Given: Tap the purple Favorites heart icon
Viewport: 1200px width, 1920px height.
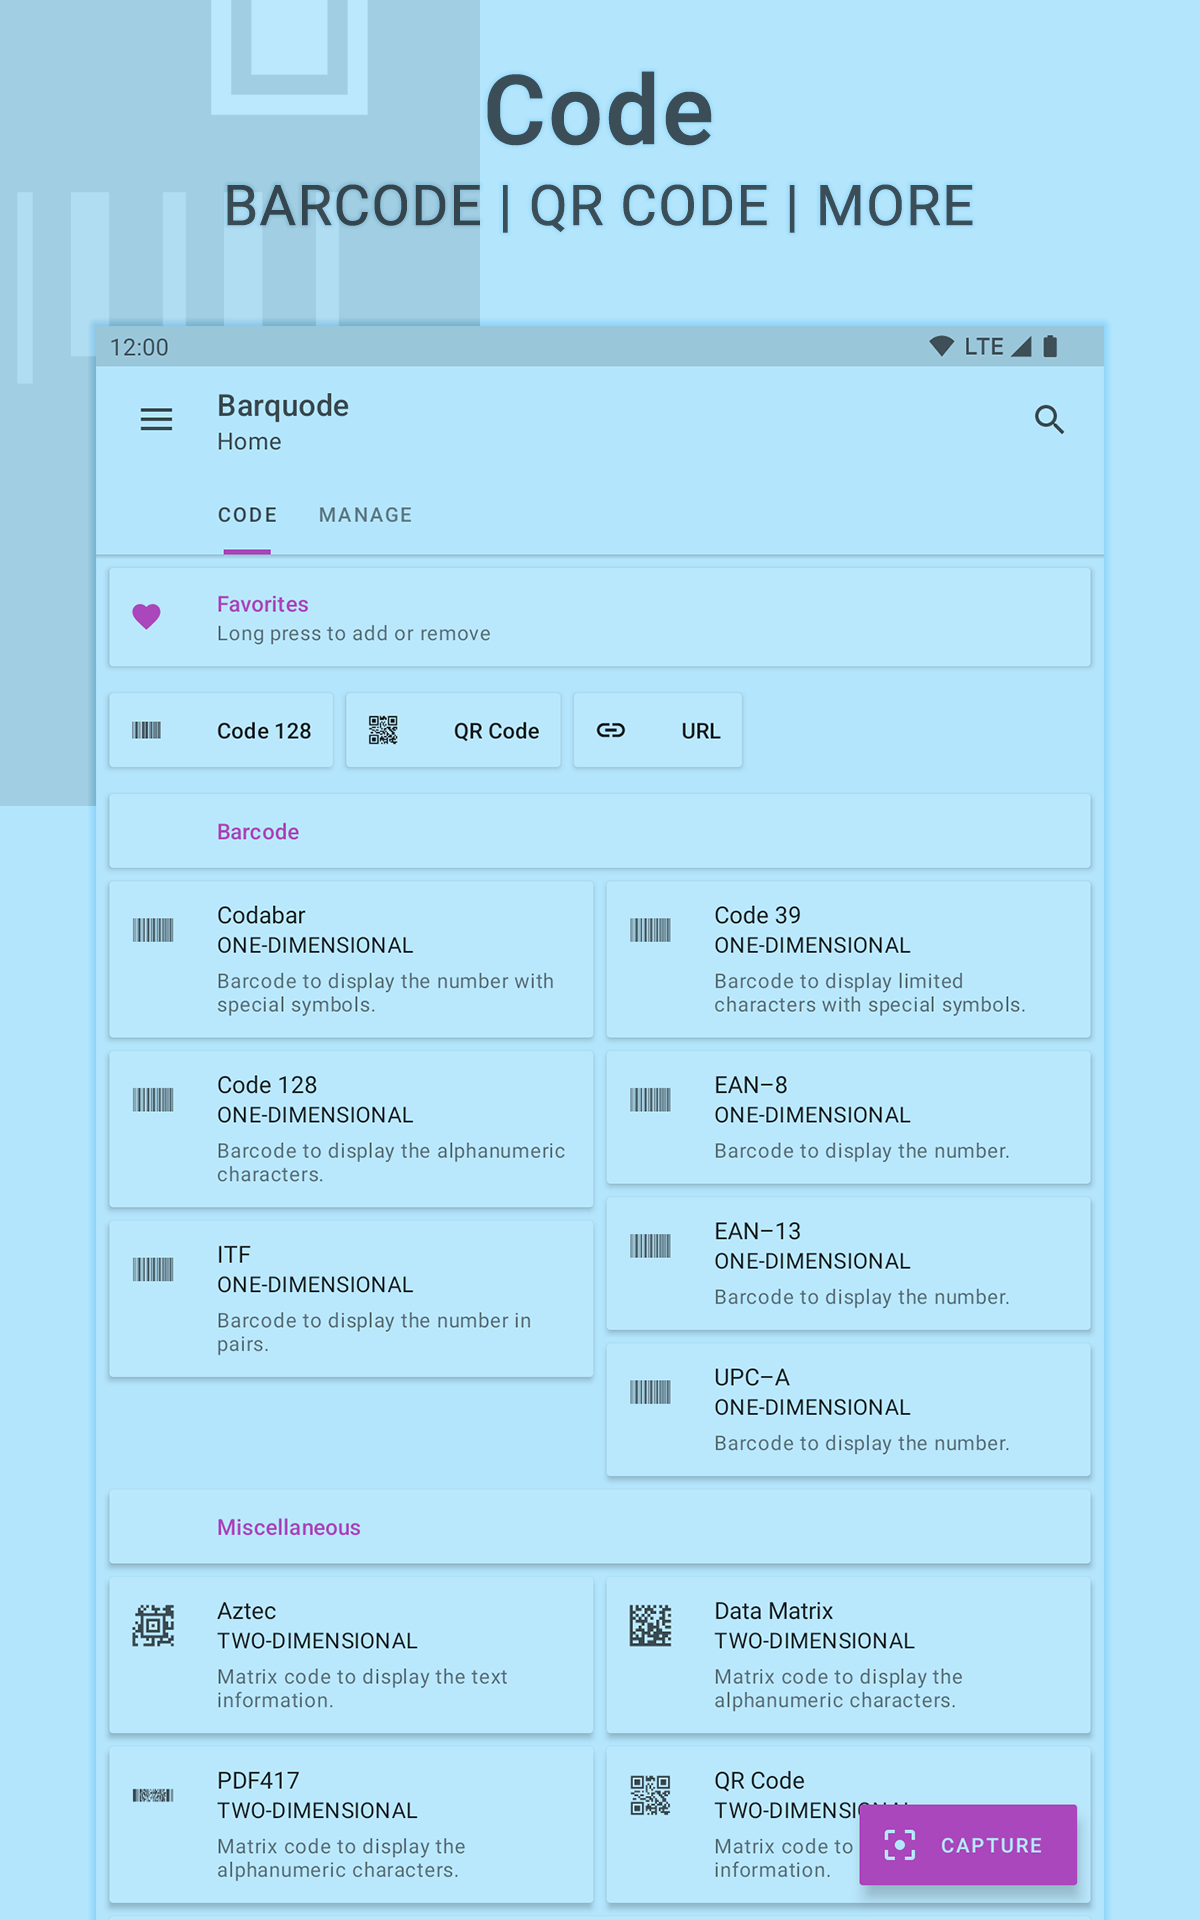Looking at the screenshot, I should click(x=147, y=617).
